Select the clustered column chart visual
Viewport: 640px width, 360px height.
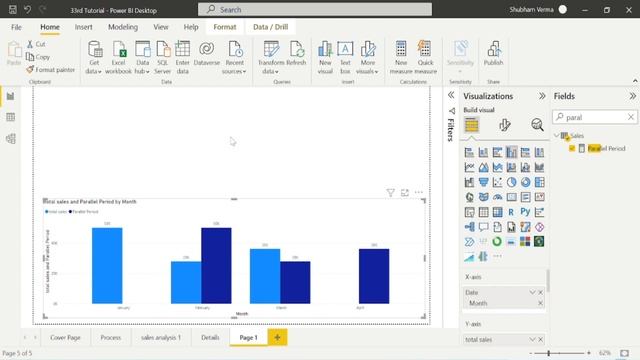(x=511, y=152)
